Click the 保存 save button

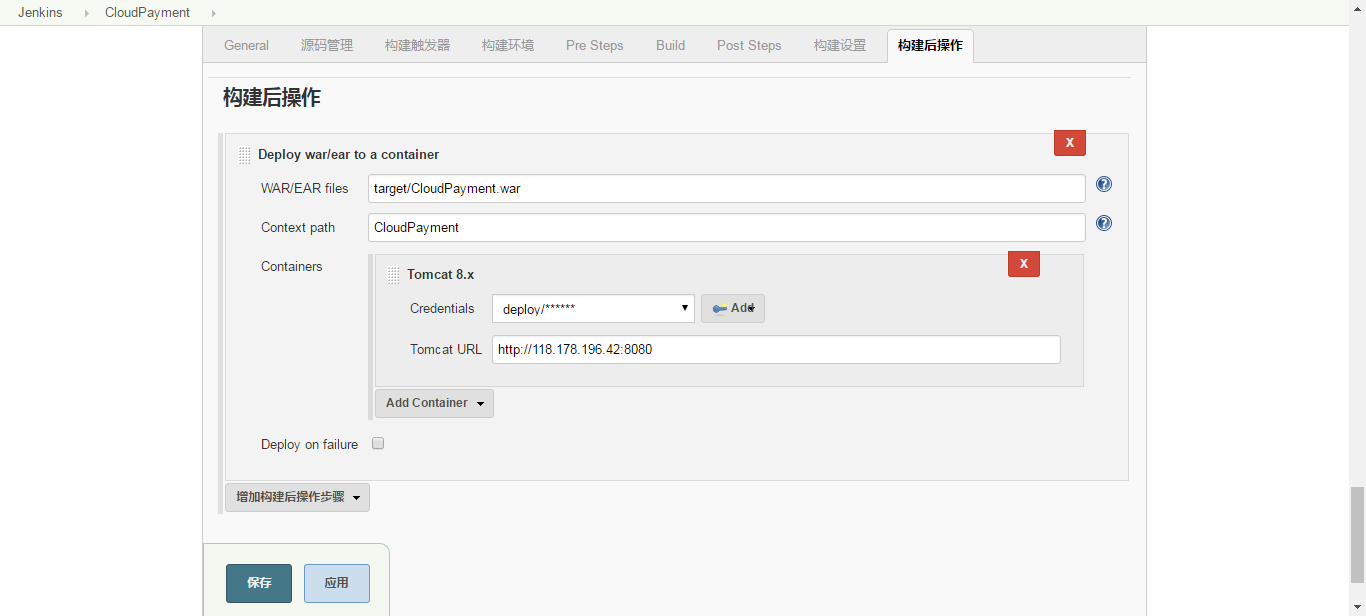pyautogui.click(x=259, y=583)
